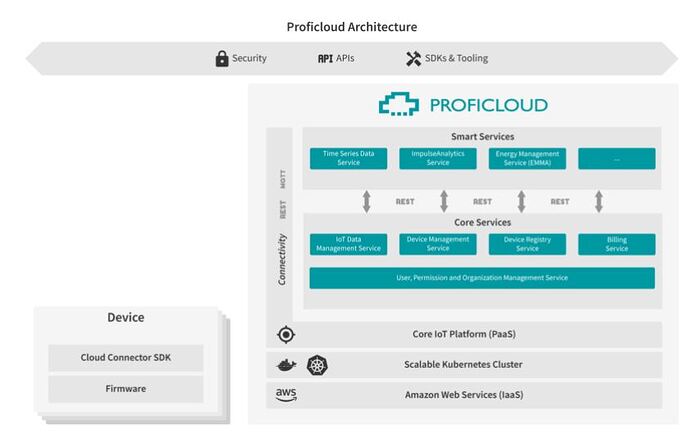This screenshot has height=447, width=690.
Task: Click the Scalable Kubernetes Cluster label
Action: pyautogui.click(x=463, y=365)
